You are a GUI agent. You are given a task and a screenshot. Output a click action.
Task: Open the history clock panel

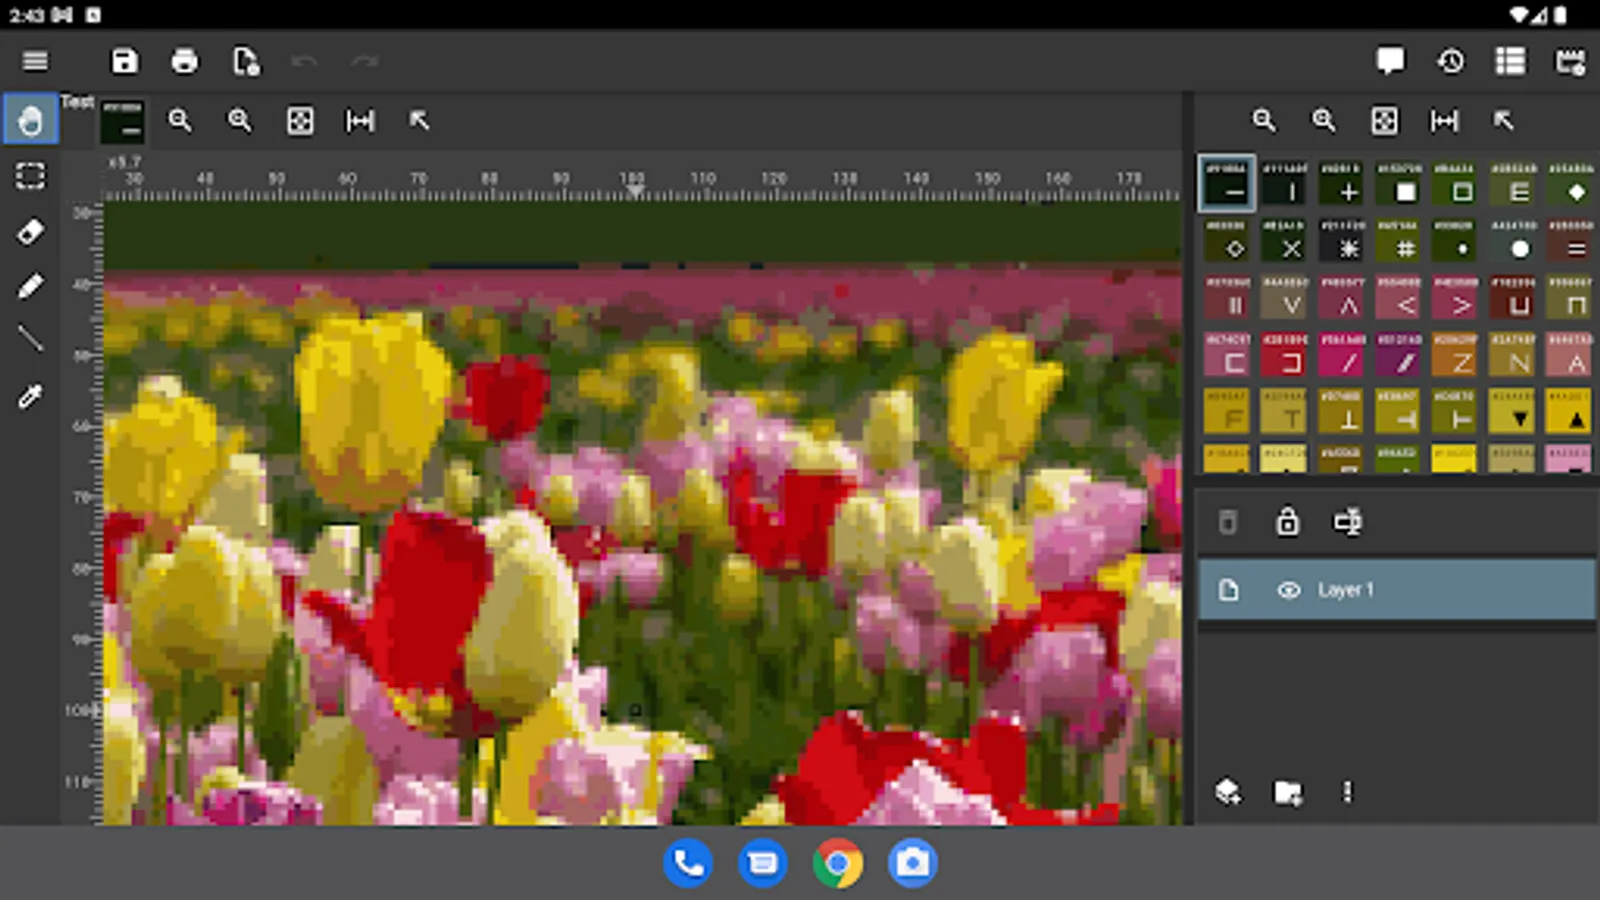(x=1450, y=61)
